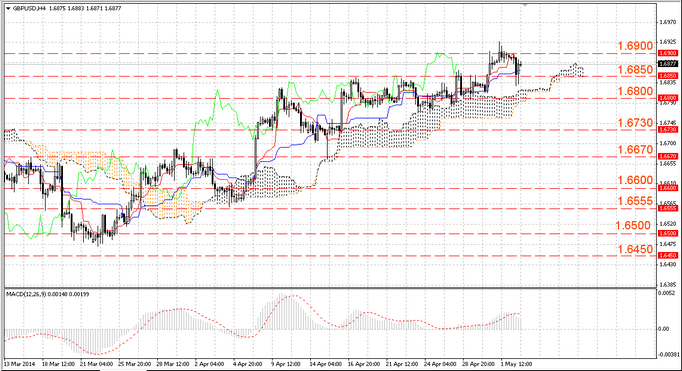Select the orange 1.6555 level label

(x=635, y=201)
